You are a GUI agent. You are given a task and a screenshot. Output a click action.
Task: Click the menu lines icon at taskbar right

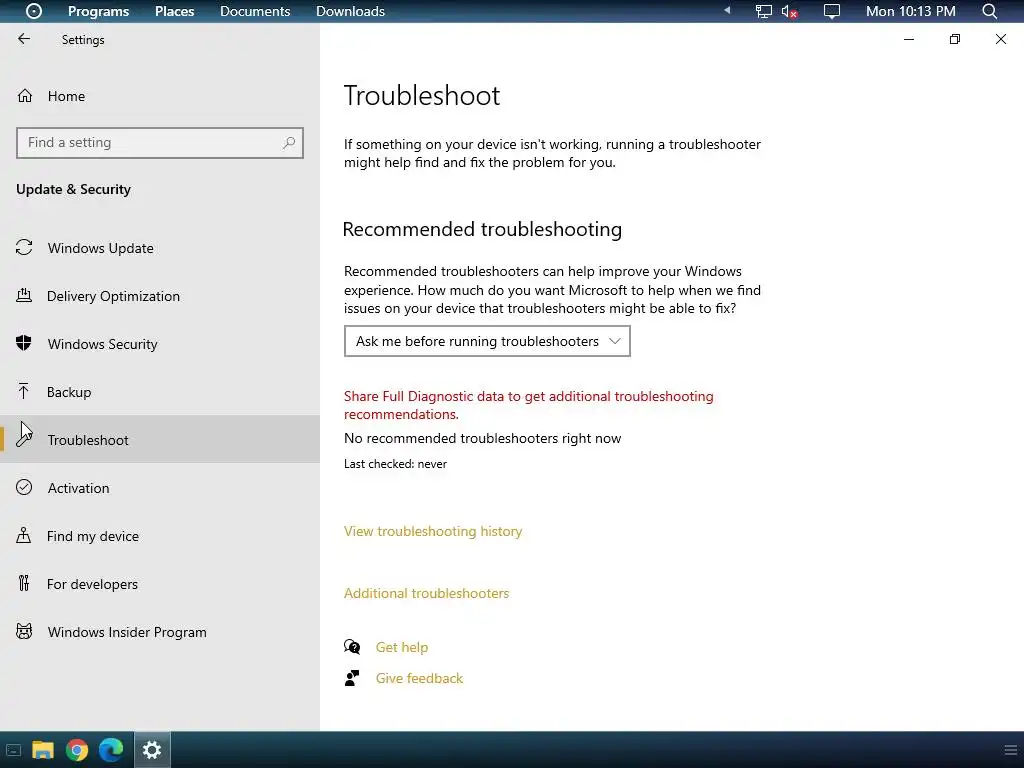pyautogui.click(x=1010, y=750)
